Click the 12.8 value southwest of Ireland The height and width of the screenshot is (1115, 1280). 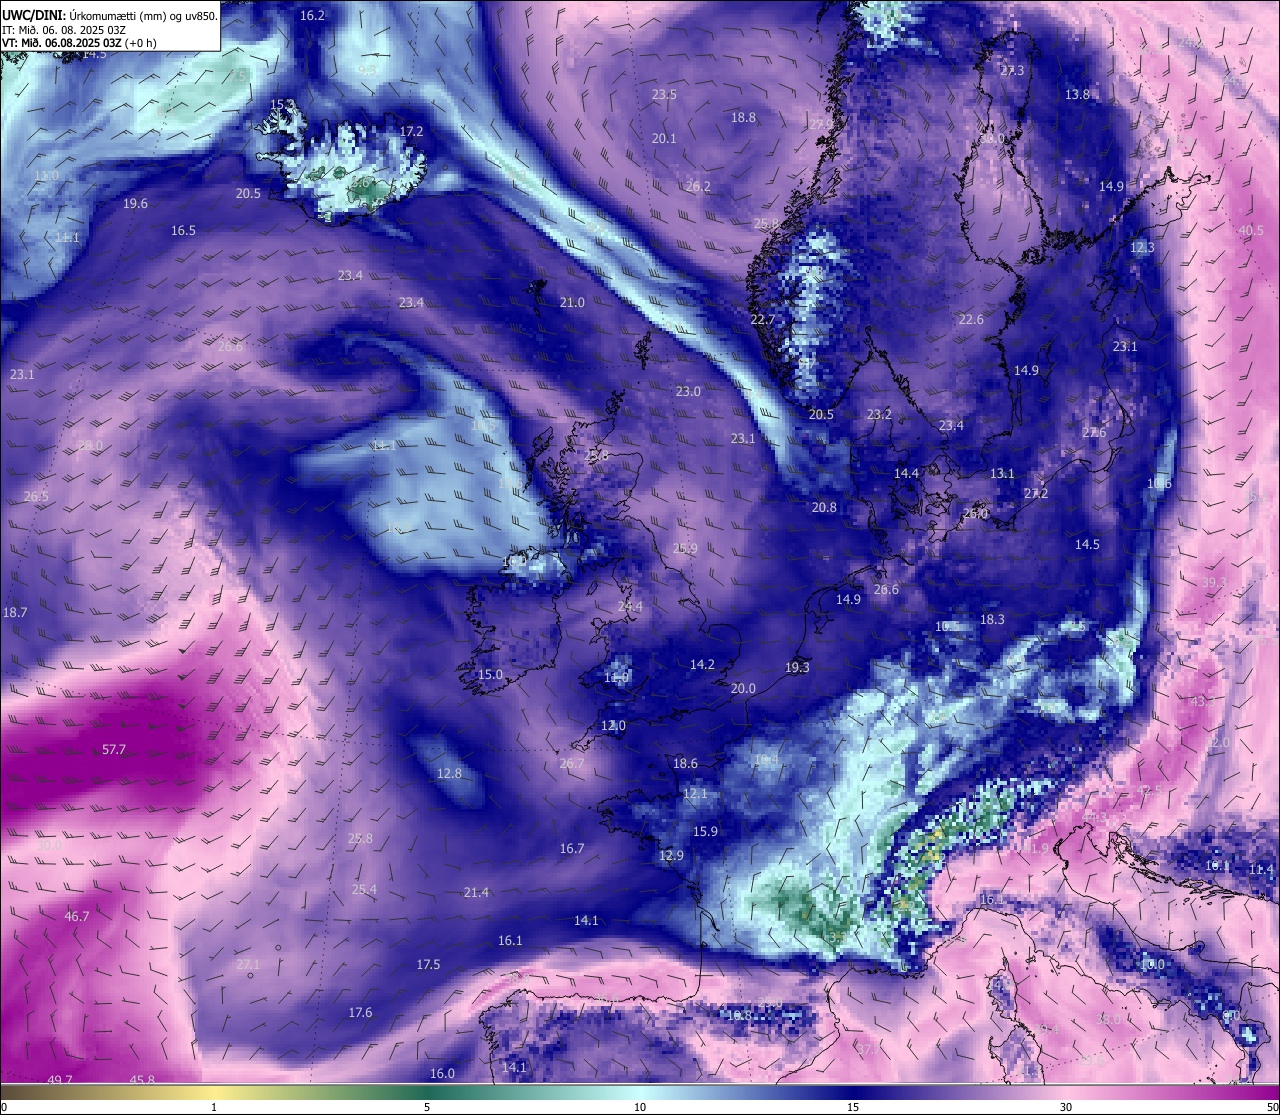(x=449, y=774)
